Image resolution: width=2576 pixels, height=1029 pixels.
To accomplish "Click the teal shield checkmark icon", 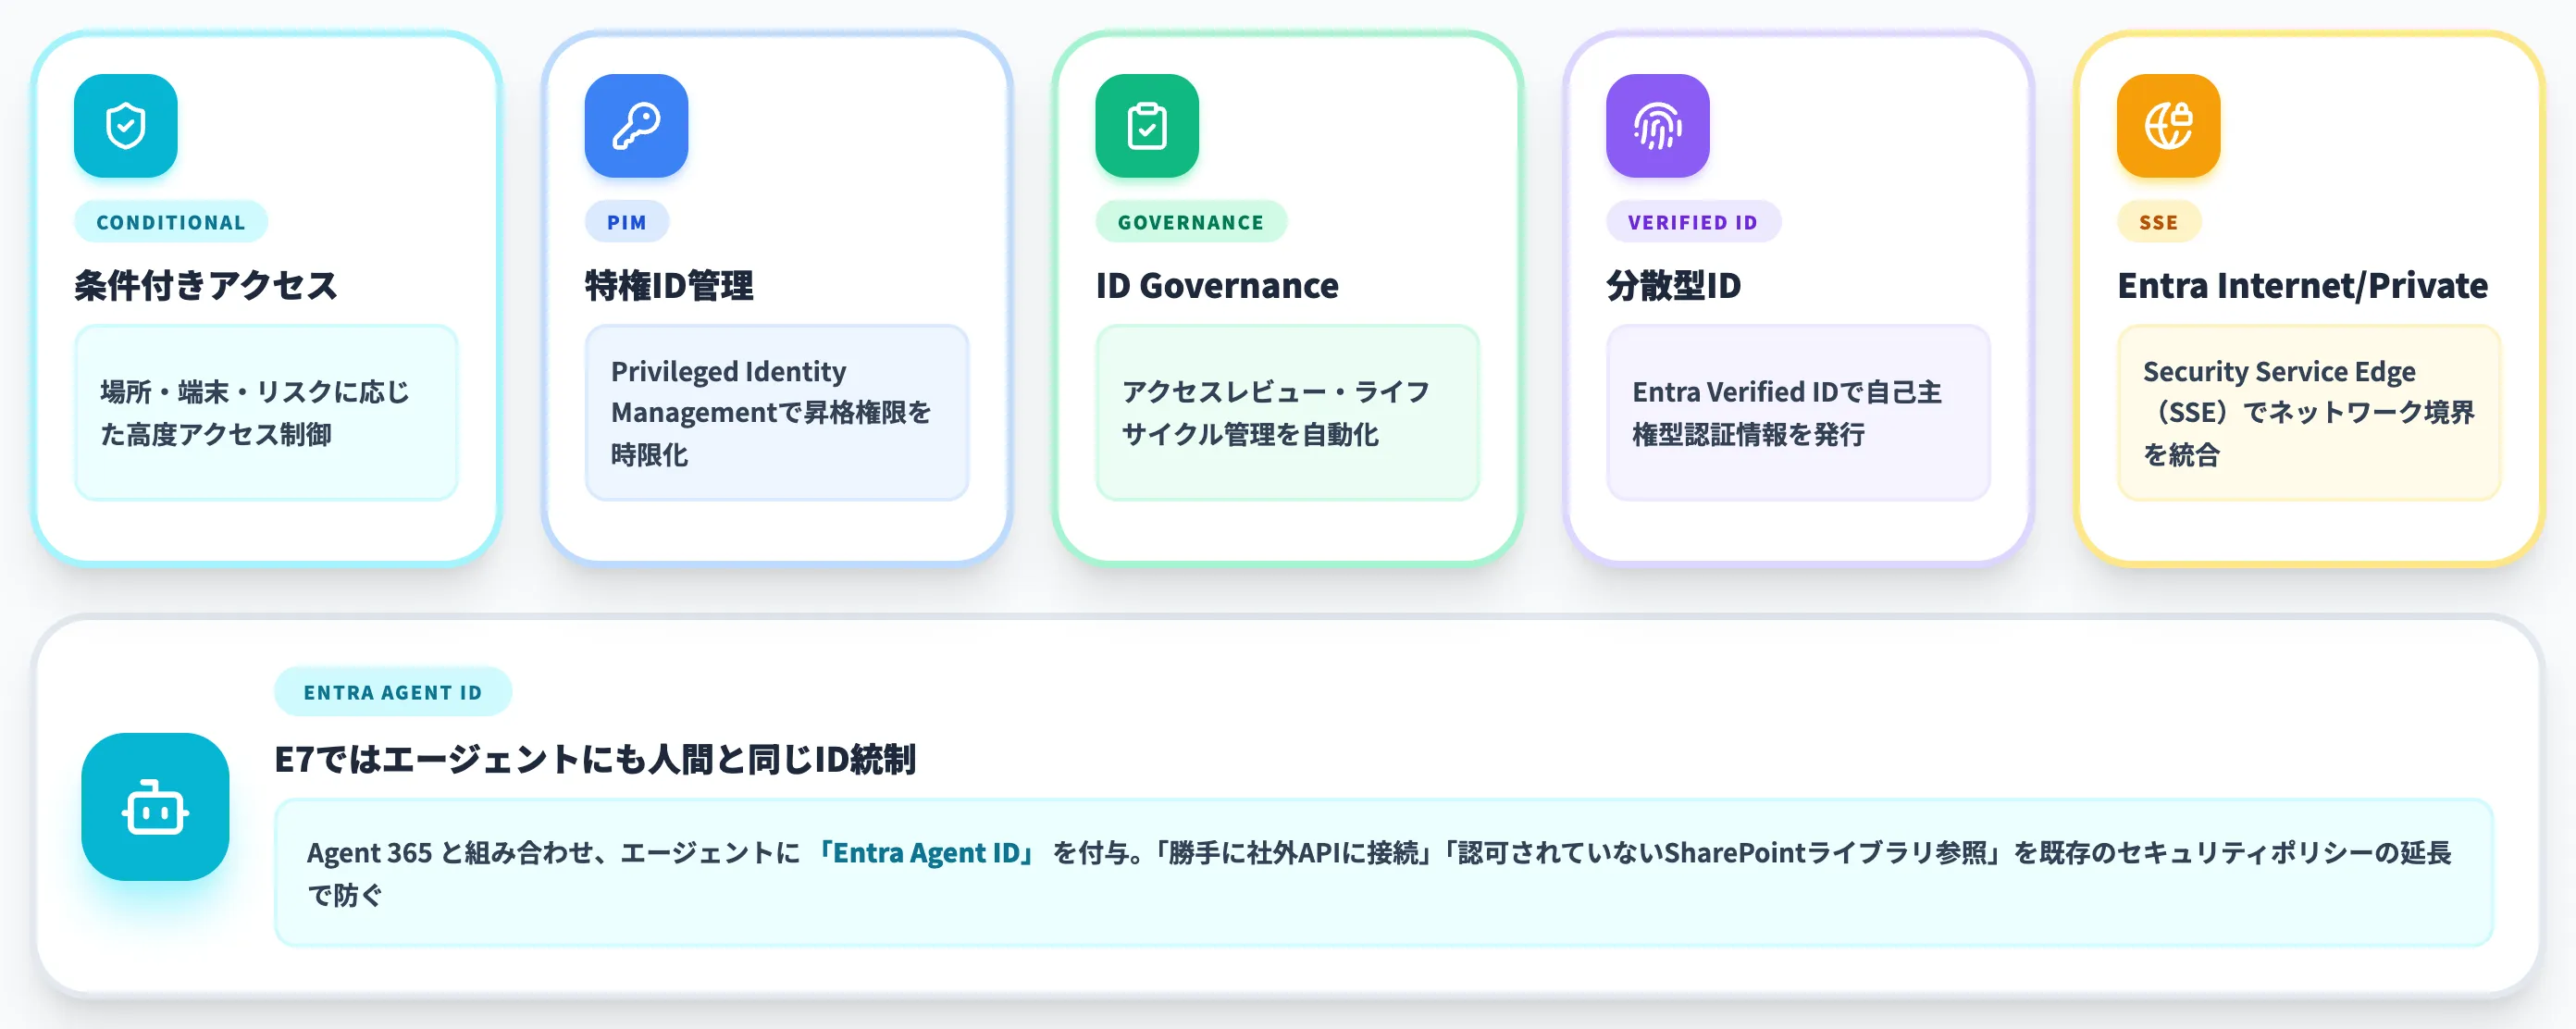I will coord(126,126).
